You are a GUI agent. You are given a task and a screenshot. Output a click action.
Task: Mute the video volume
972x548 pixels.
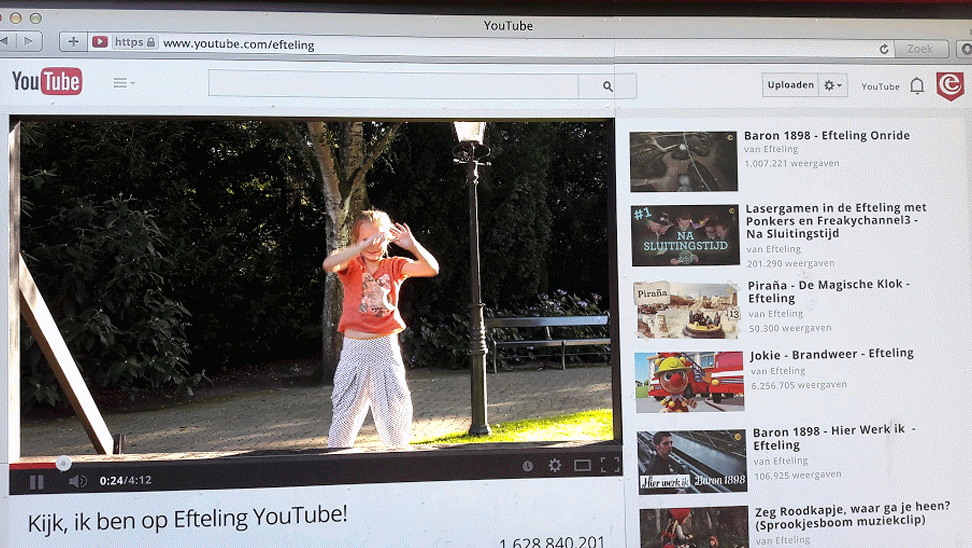(x=77, y=481)
